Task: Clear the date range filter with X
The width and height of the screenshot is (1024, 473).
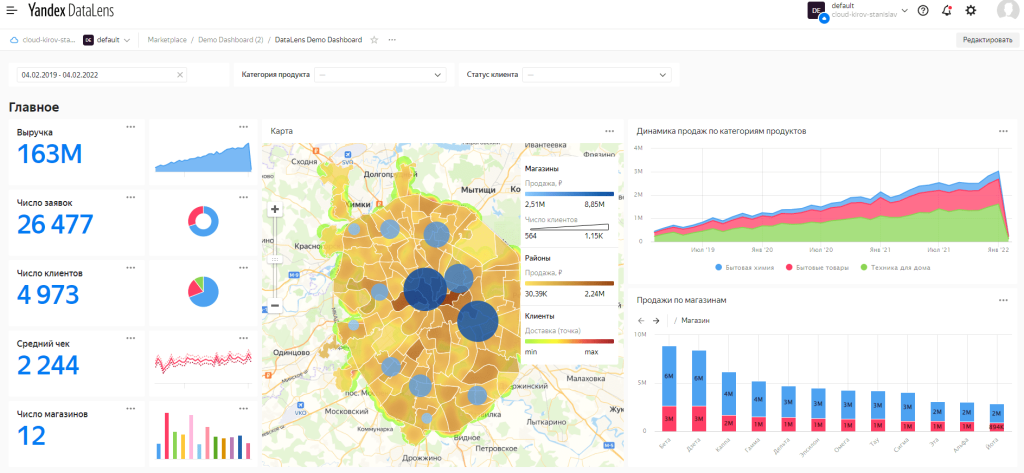Action: 180,75
